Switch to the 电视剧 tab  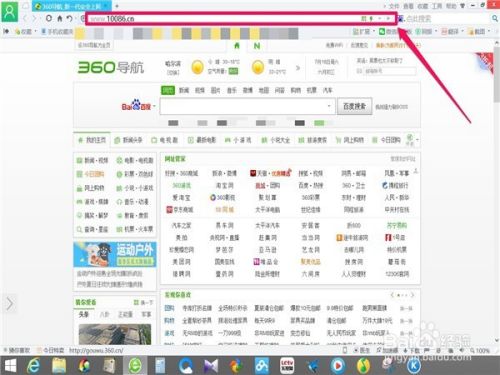tap(165, 140)
